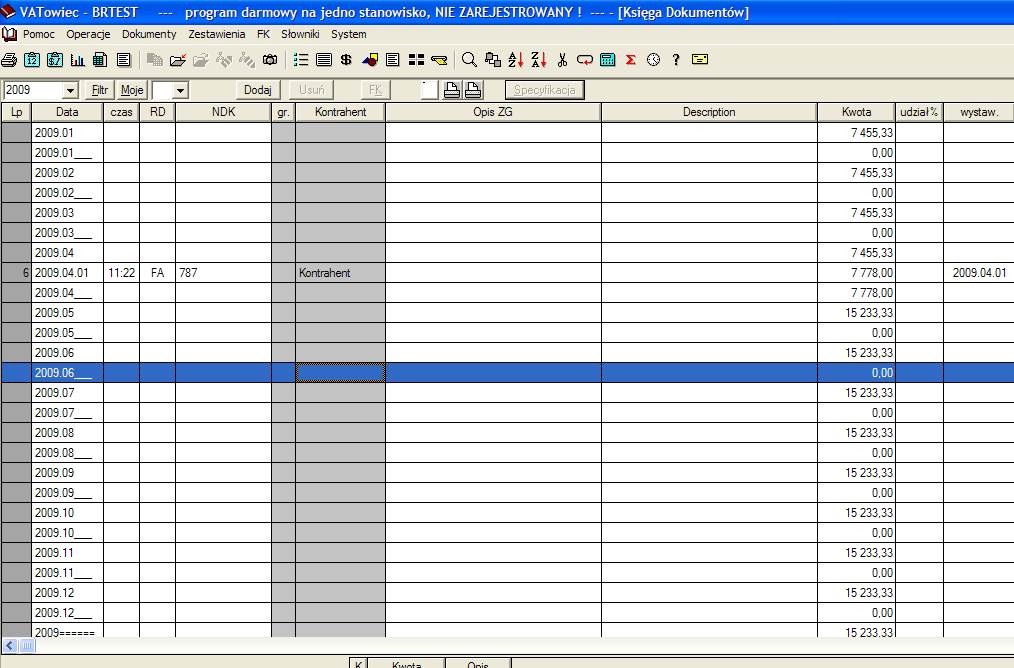
Task: Click the colored shapes icon
Action: pos(370,60)
